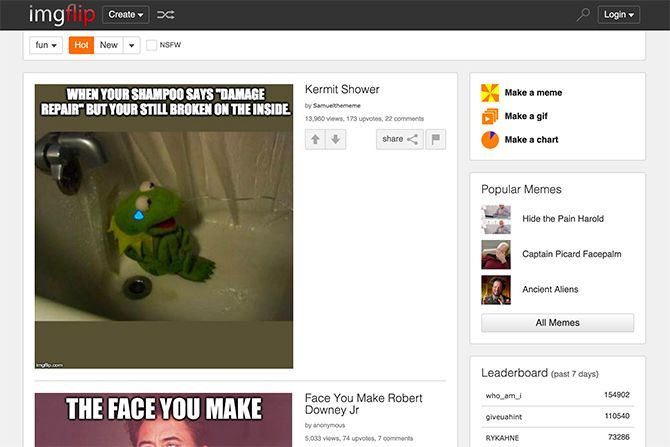
Task: Open Captain Picard Facepalm thumbnail
Action: 496,255
